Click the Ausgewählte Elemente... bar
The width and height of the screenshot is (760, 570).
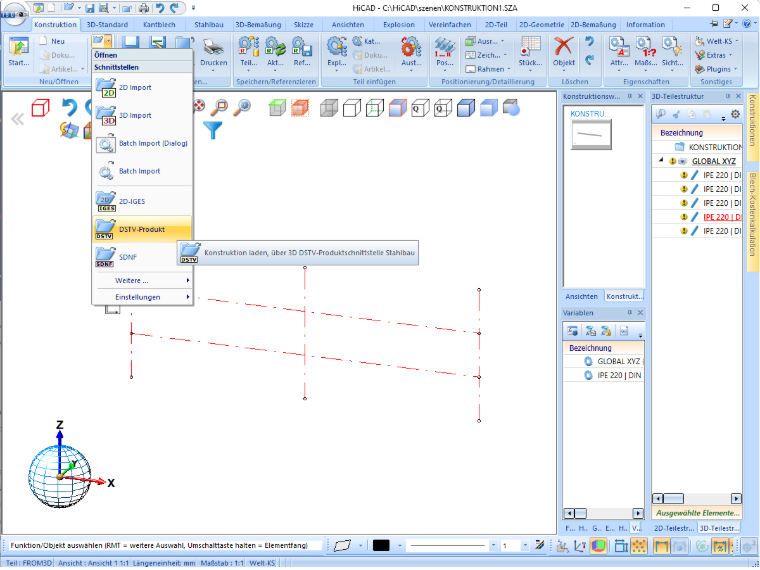pyautogui.click(x=697, y=512)
